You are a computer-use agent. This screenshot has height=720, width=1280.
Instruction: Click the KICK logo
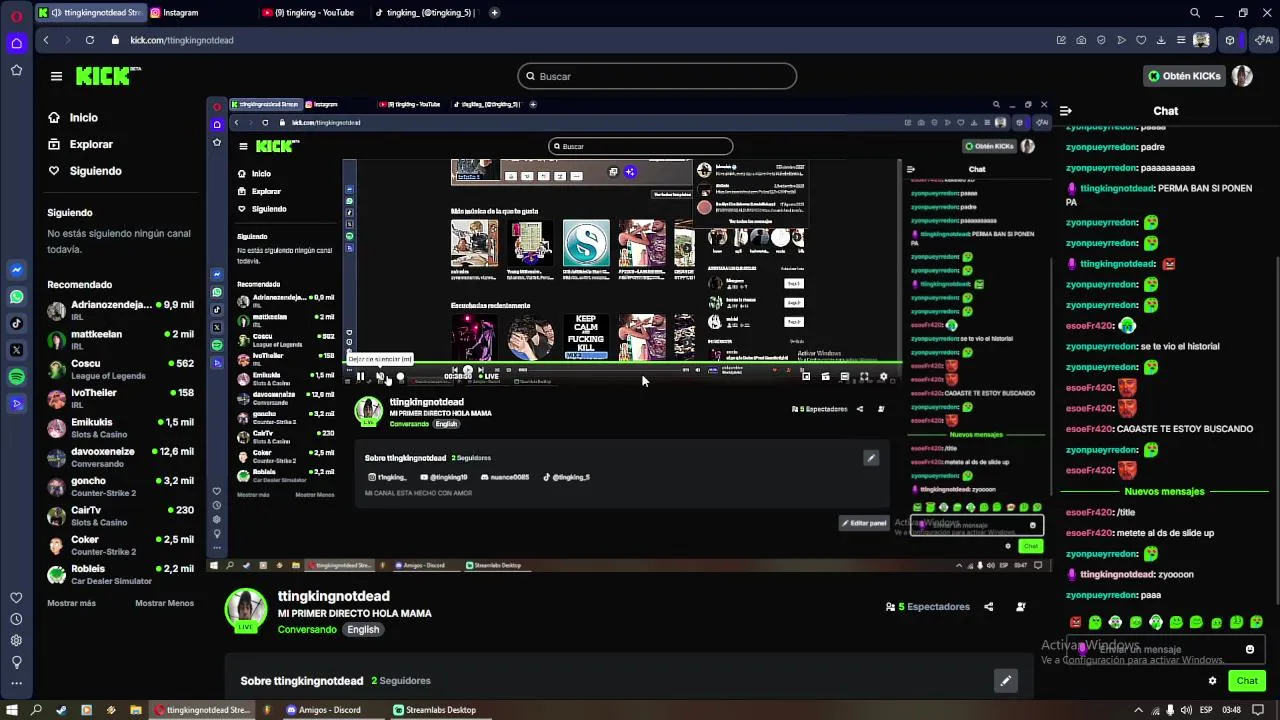click(x=108, y=76)
